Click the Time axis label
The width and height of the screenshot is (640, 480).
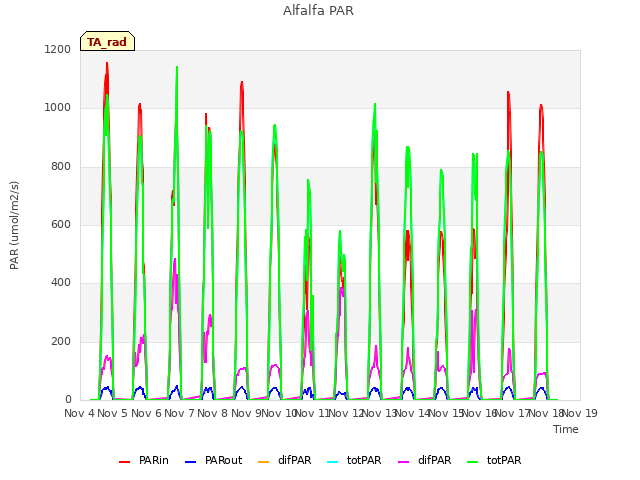pos(566,429)
